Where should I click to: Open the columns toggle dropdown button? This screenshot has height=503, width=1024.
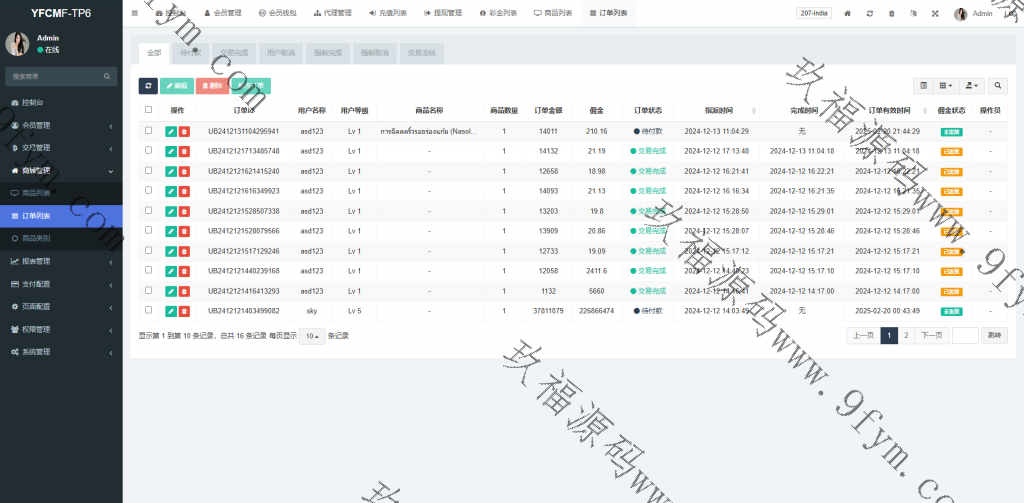946,86
